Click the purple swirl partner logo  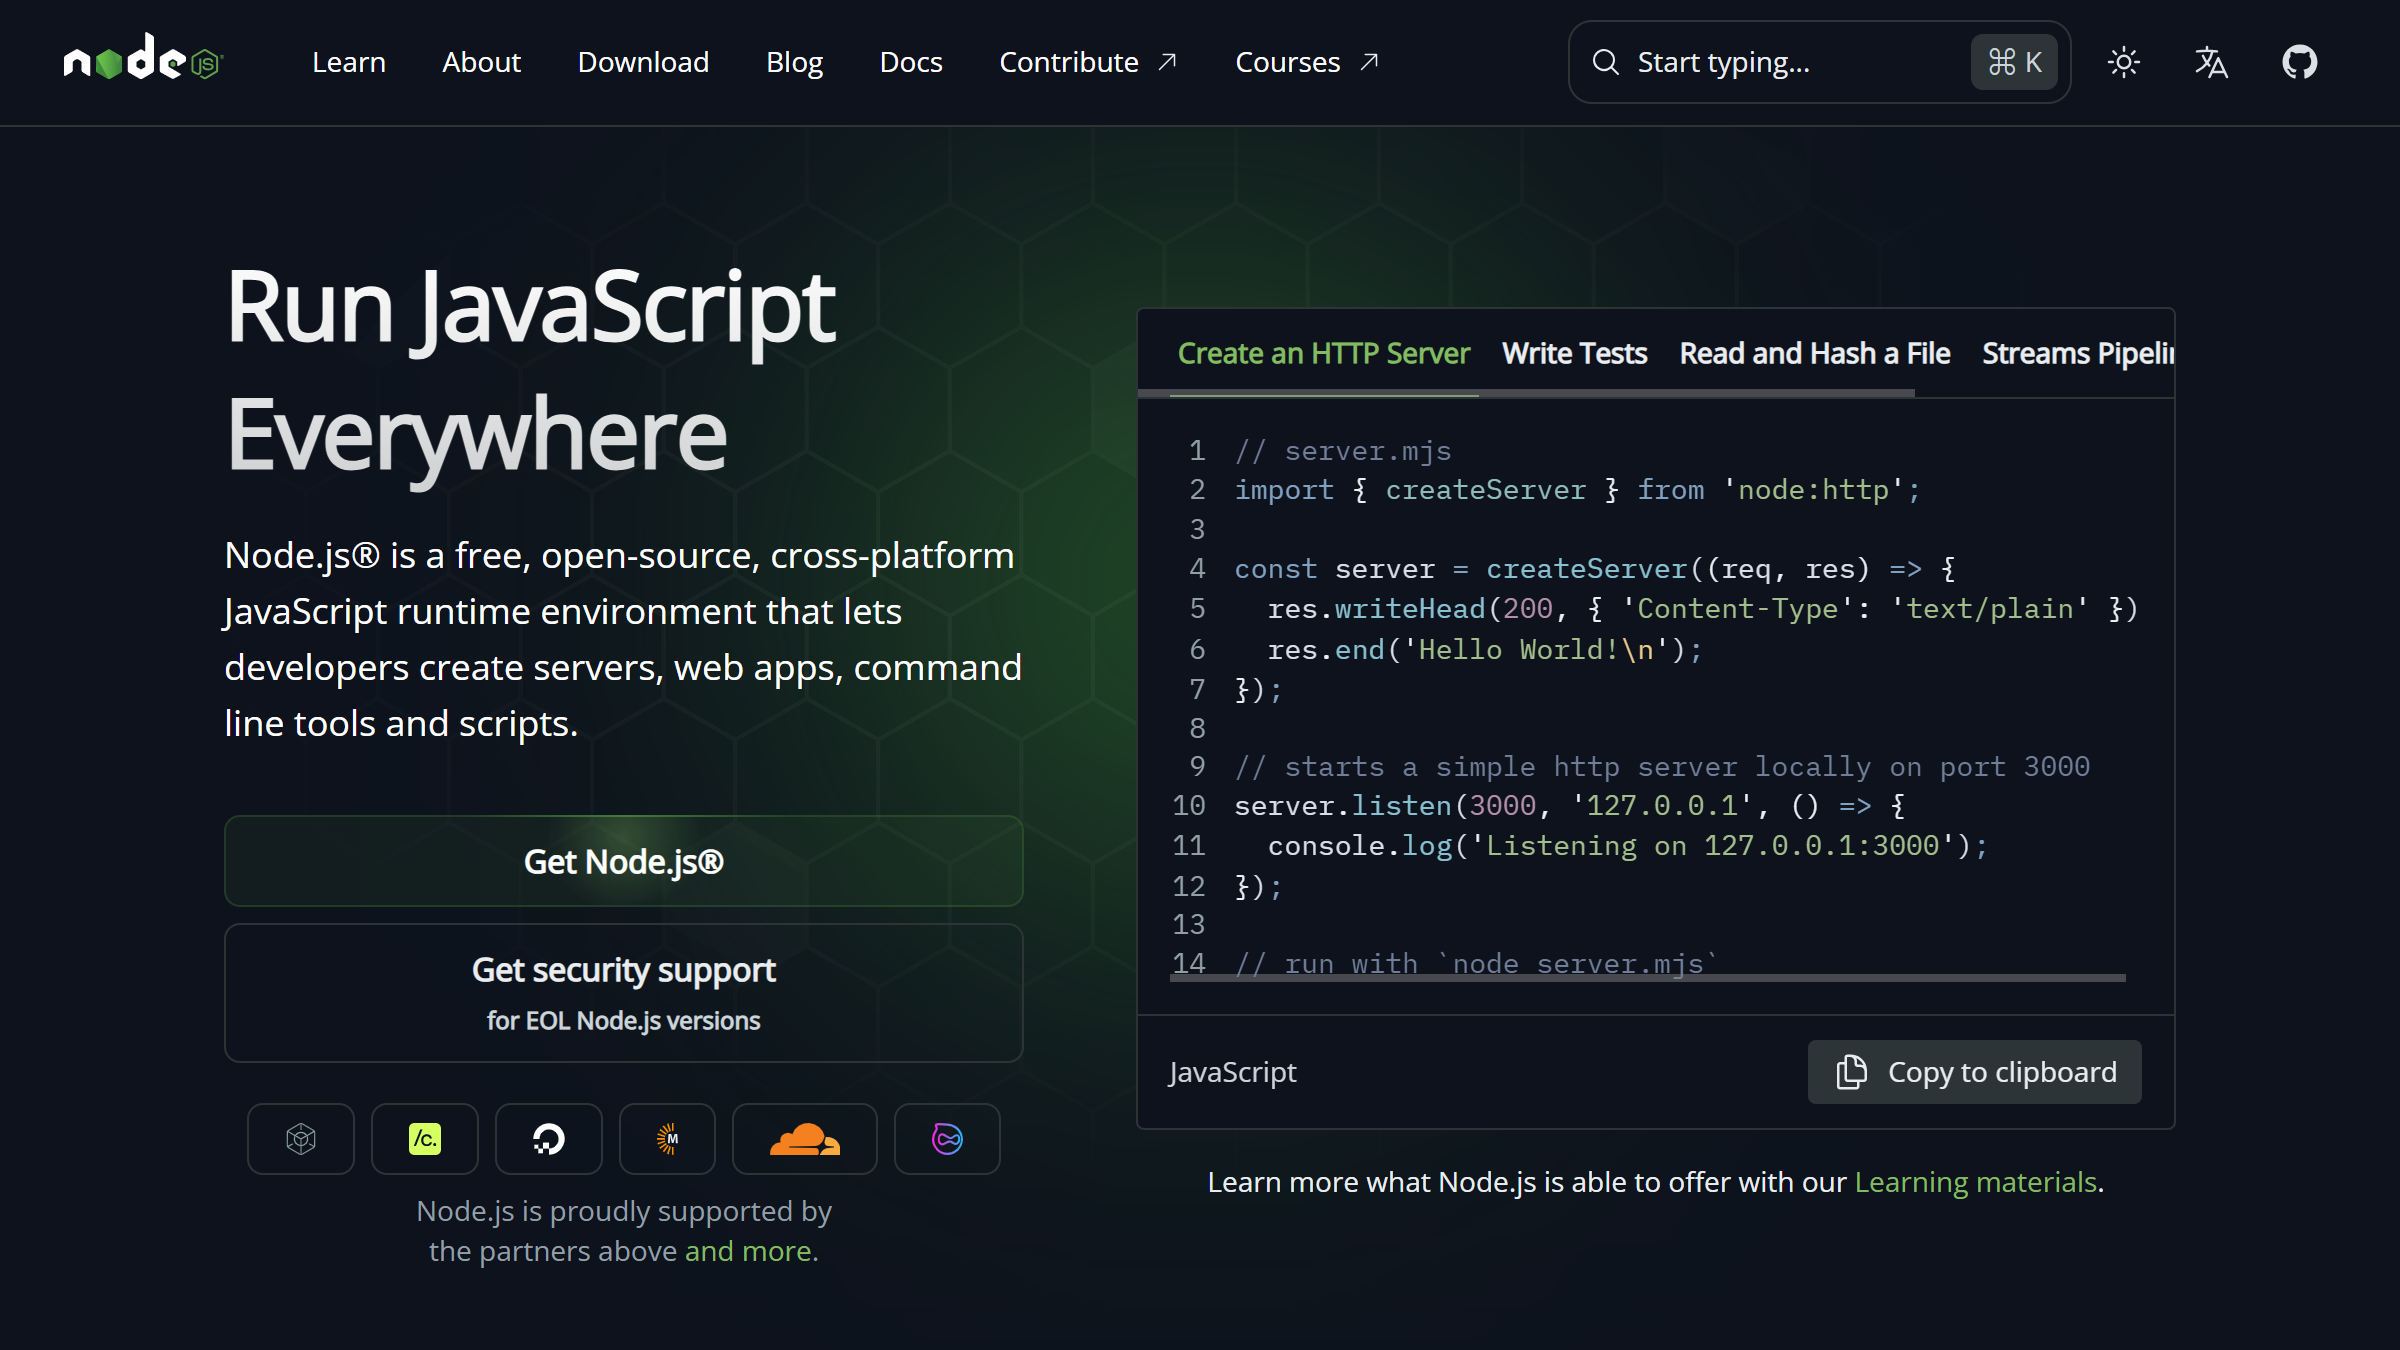(x=946, y=1139)
